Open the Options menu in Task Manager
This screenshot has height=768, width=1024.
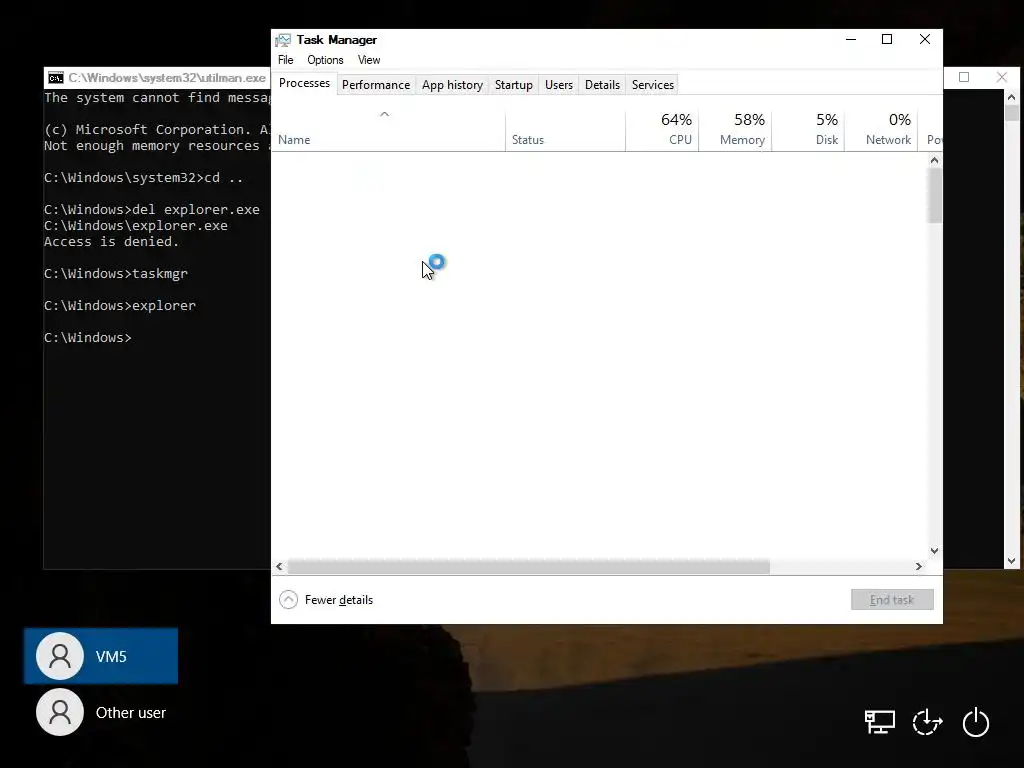click(x=325, y=60)
